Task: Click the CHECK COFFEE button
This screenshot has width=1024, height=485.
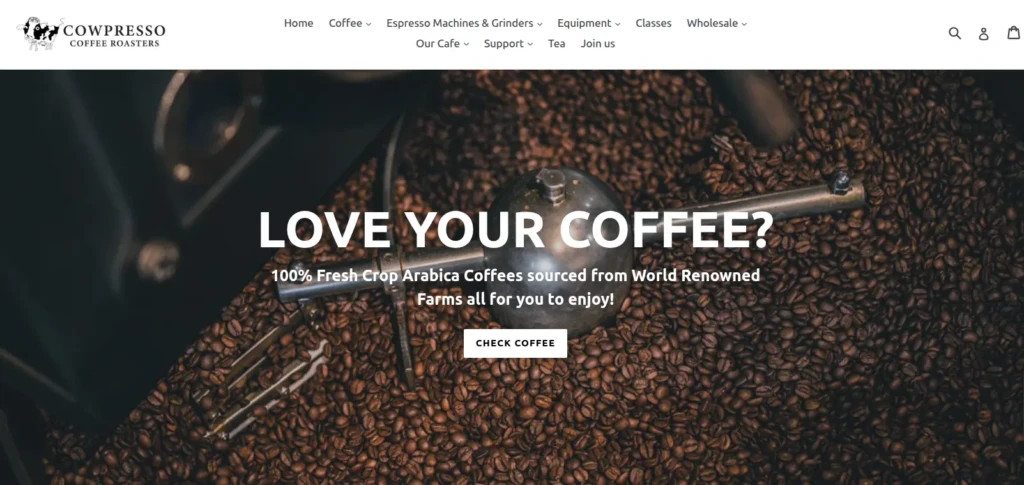Action: click(x=515, y=343)
